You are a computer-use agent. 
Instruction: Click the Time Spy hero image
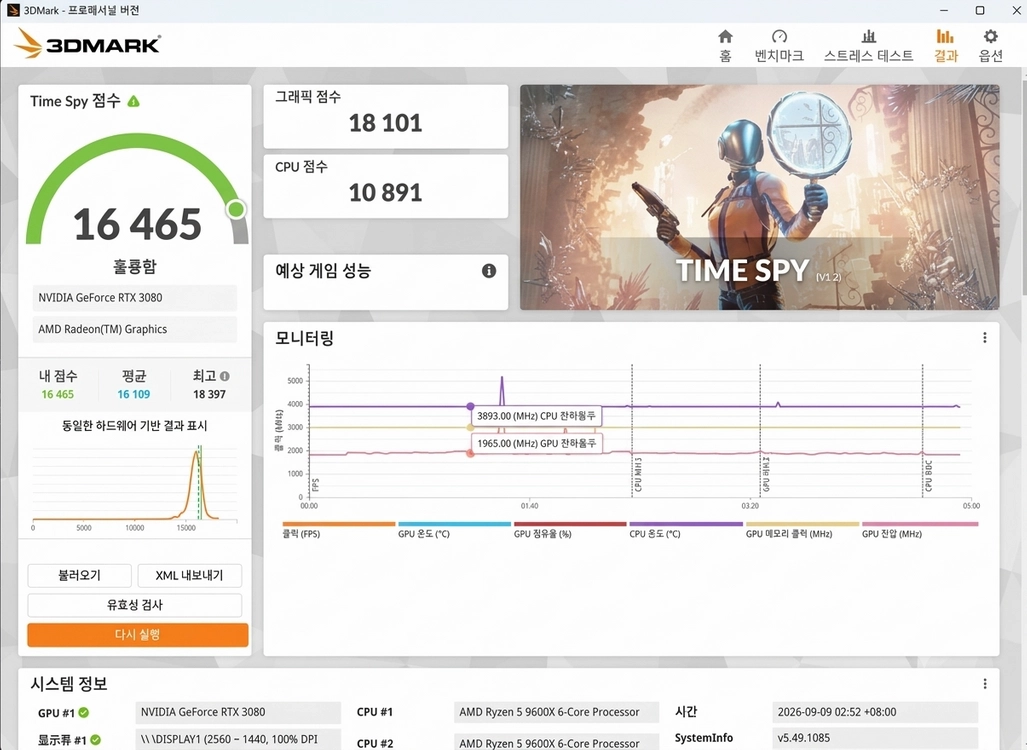[760, 197]
